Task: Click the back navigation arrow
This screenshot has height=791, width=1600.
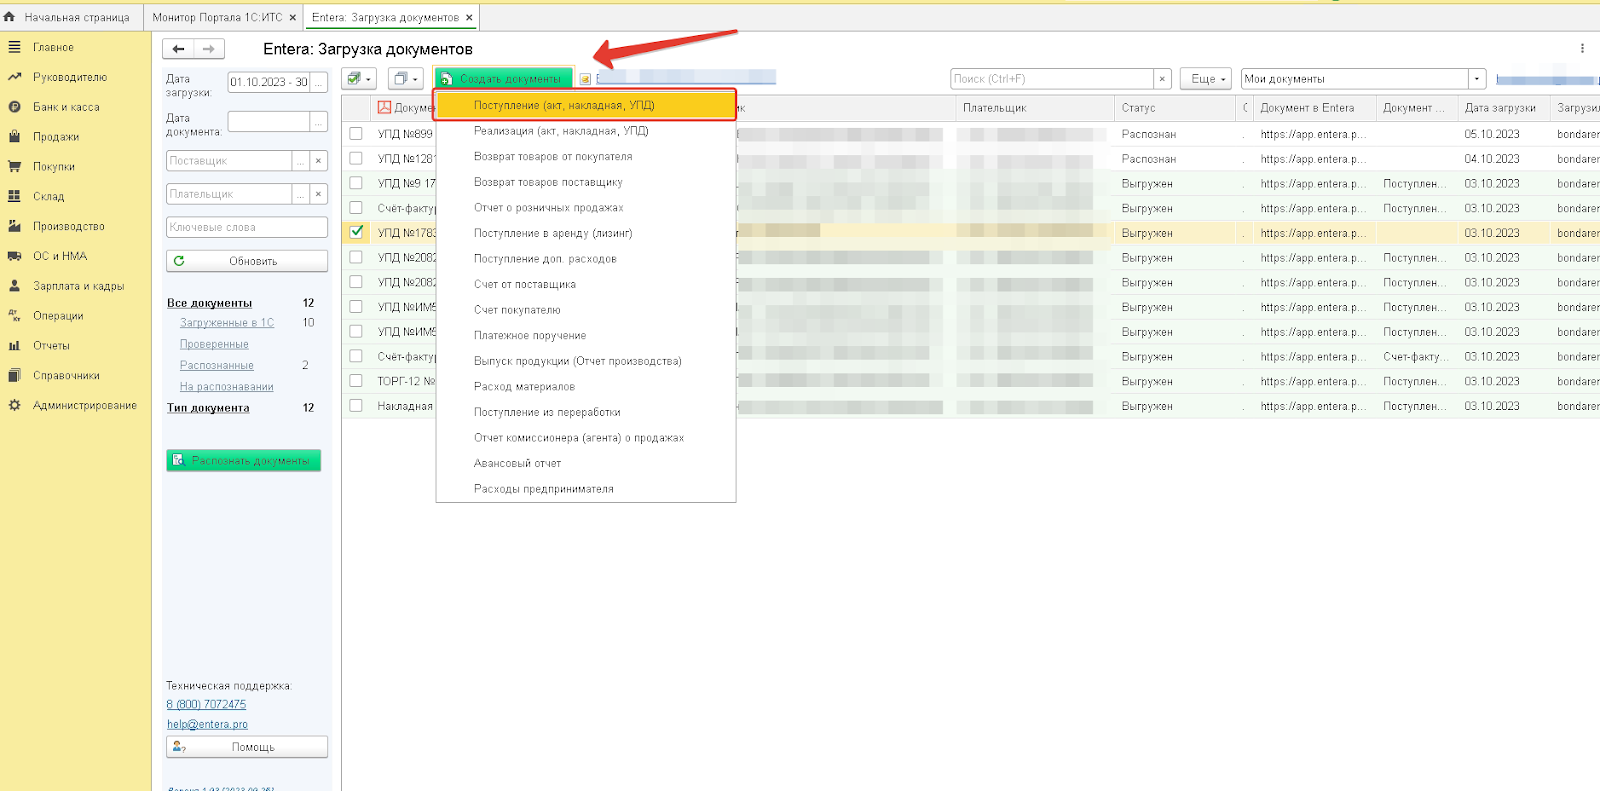Action: click(x=178, y=49)
